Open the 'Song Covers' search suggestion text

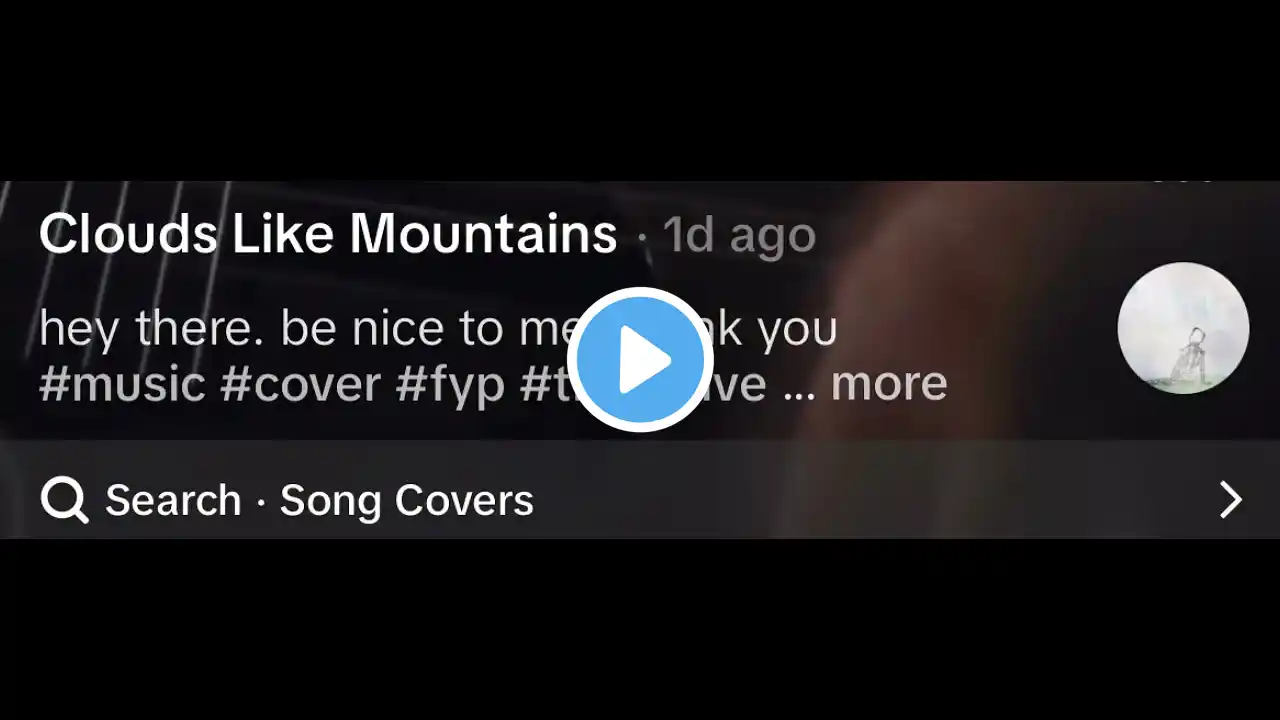406,500
